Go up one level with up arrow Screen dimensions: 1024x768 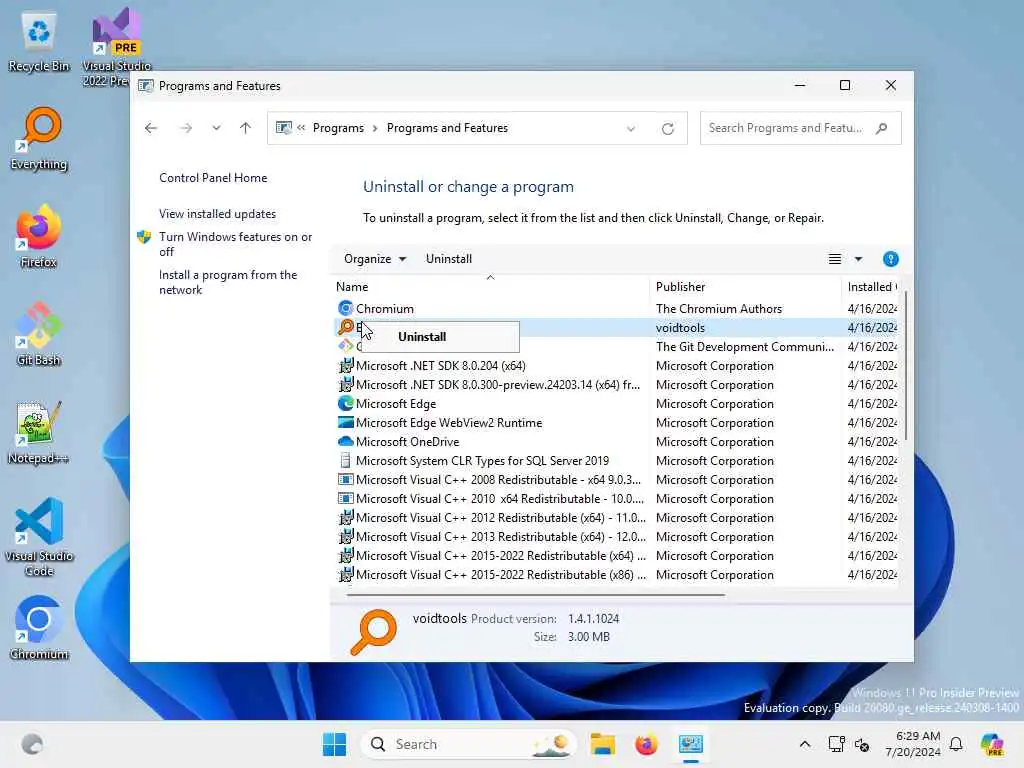246,128
